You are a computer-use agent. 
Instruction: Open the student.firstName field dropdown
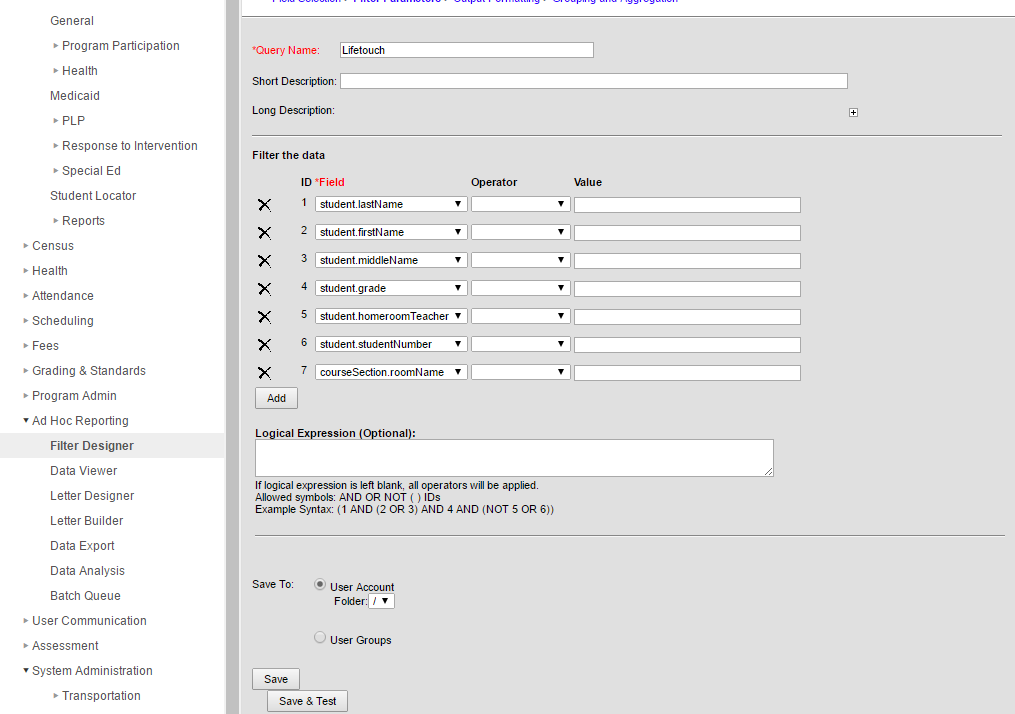click(x=391, y=232)
